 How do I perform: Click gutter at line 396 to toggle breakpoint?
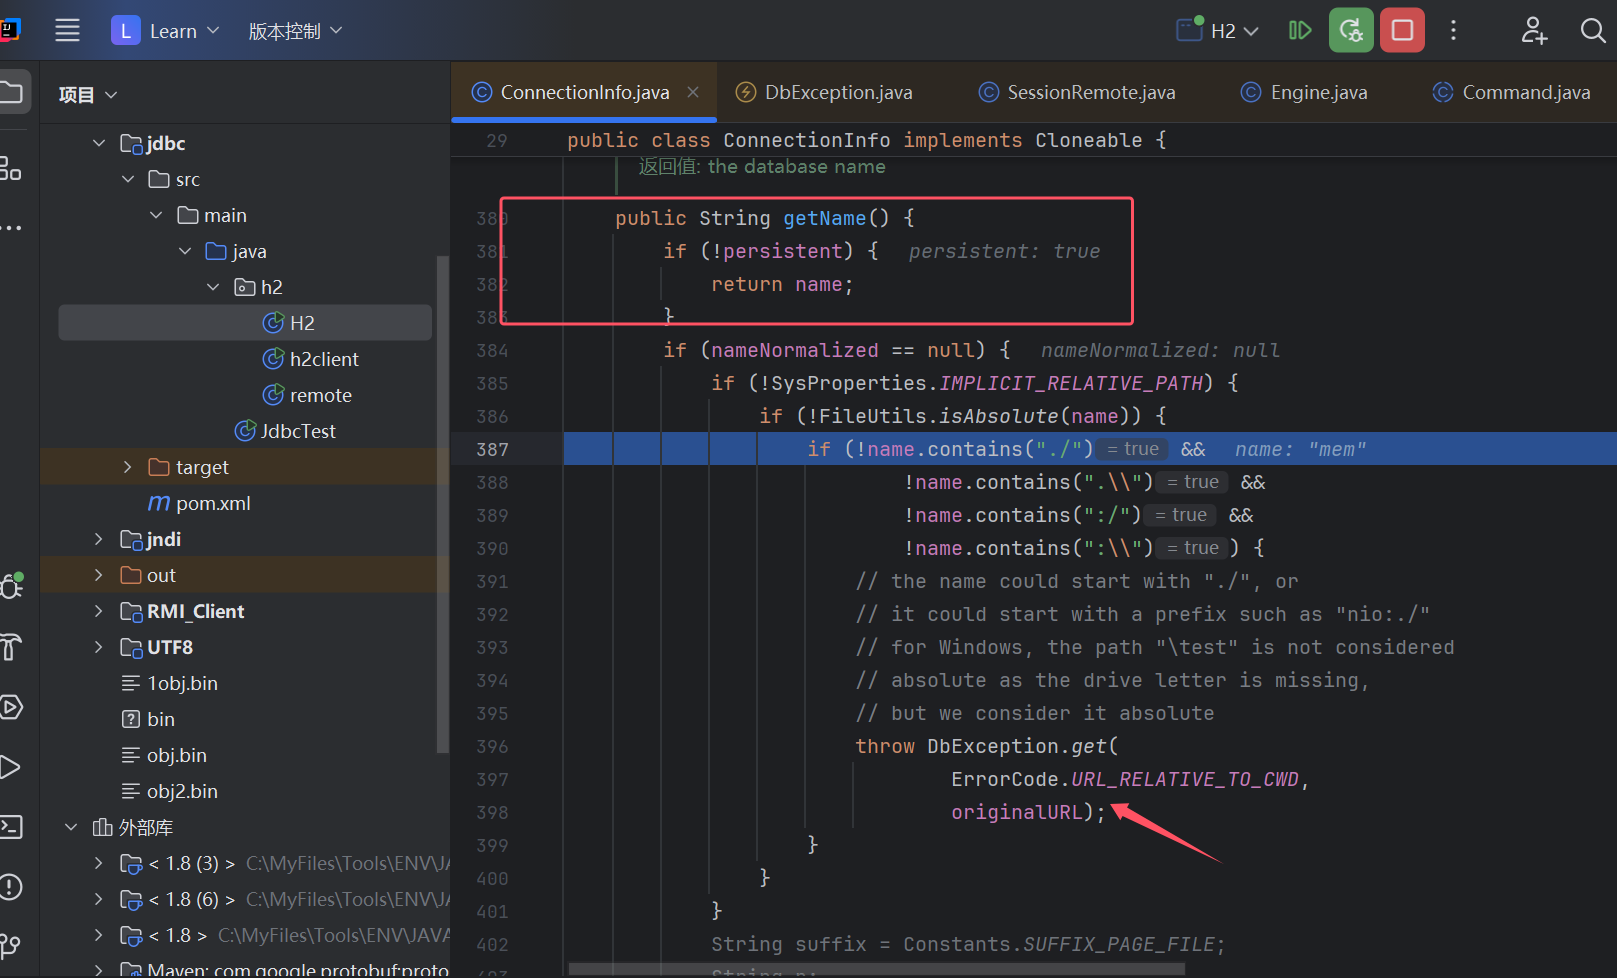tap(491, 746)
